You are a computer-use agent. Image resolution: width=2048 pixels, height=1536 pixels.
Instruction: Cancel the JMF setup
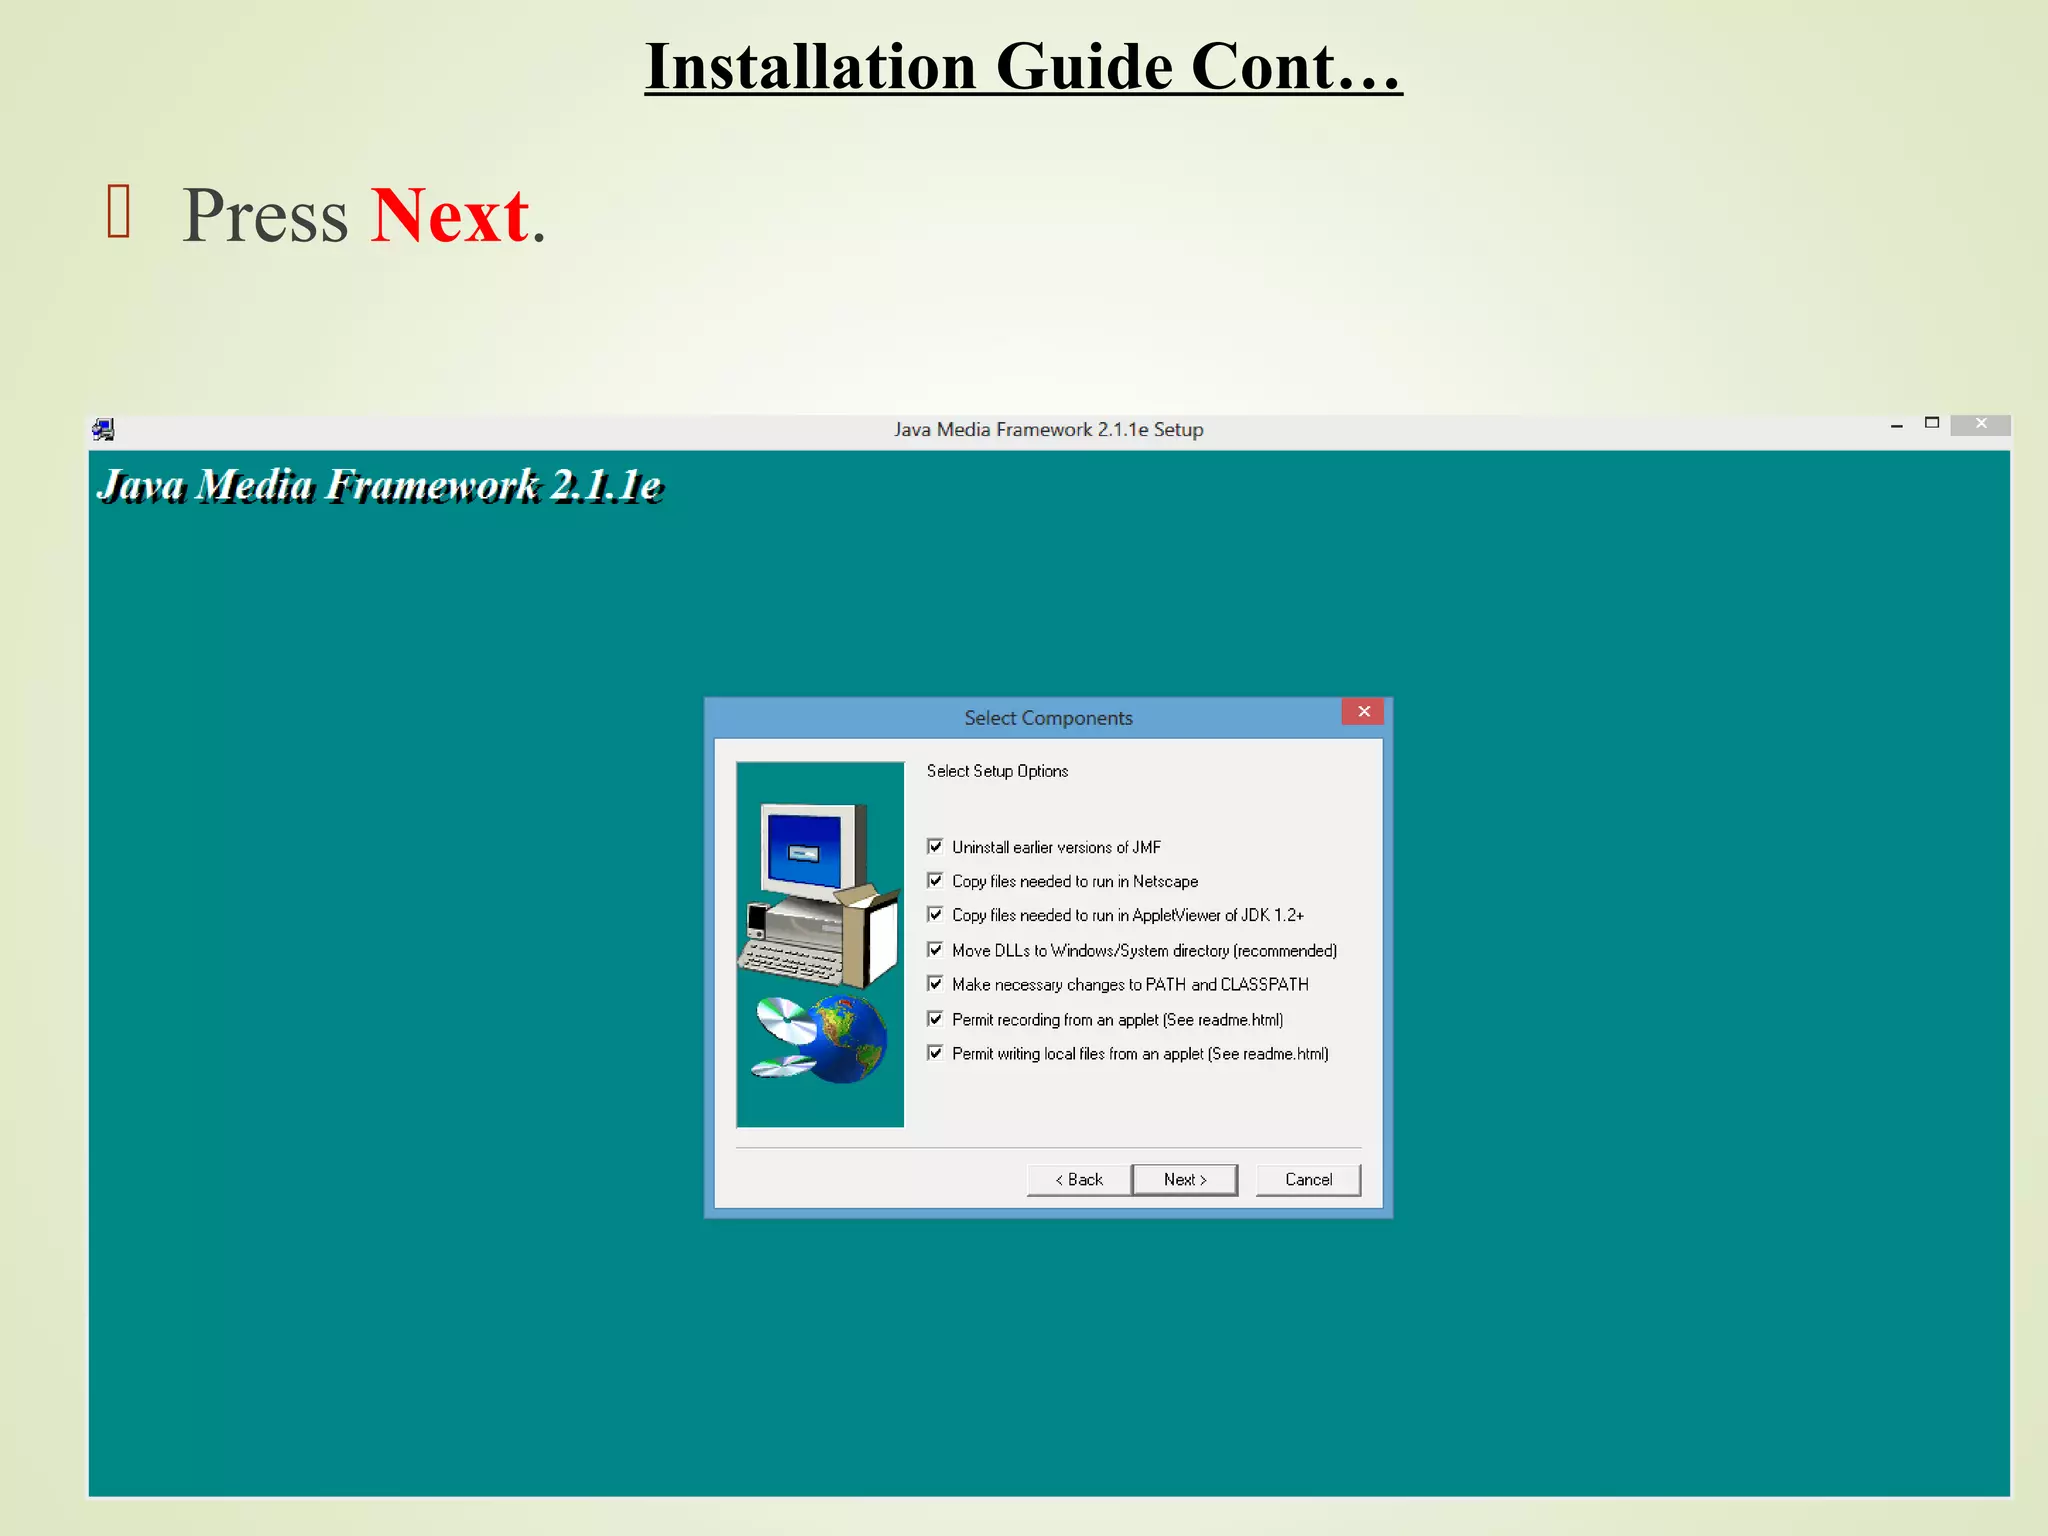tap(1308, 1179)
